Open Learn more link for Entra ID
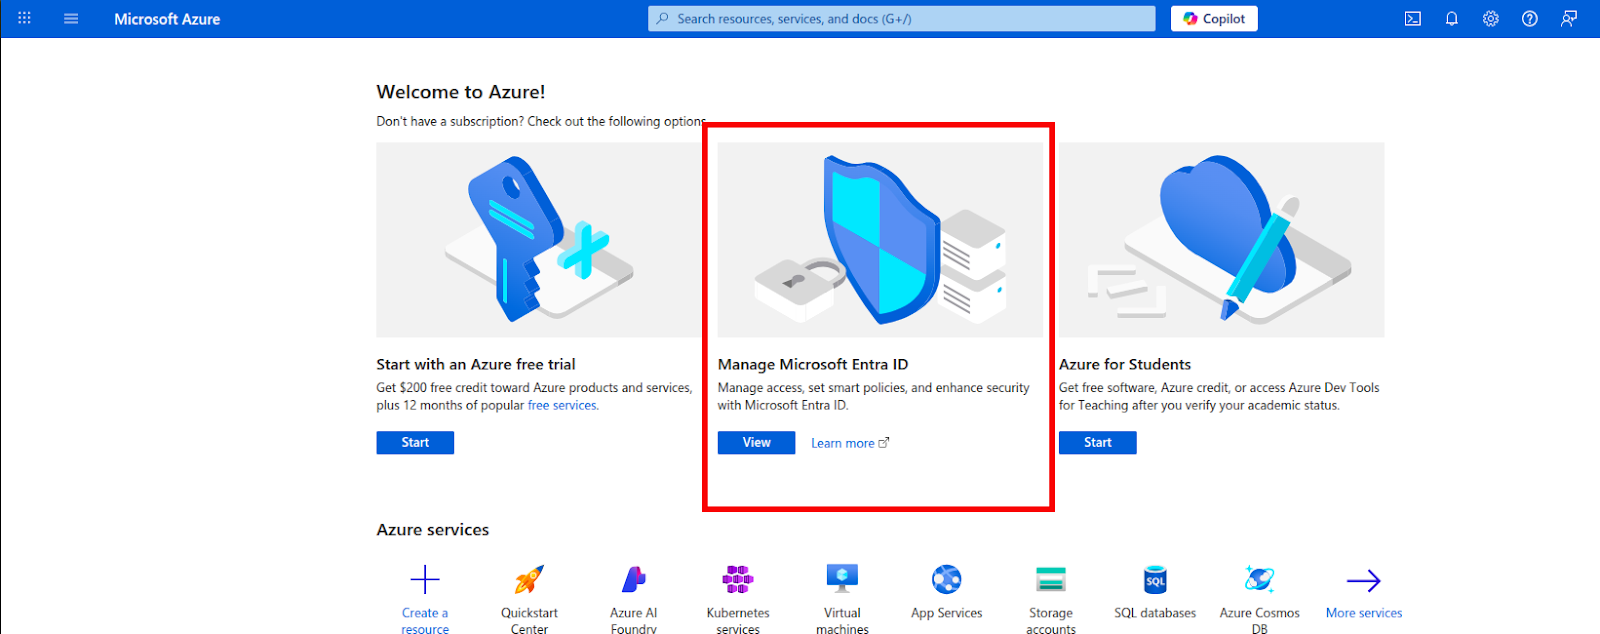 tap(849, 443)
